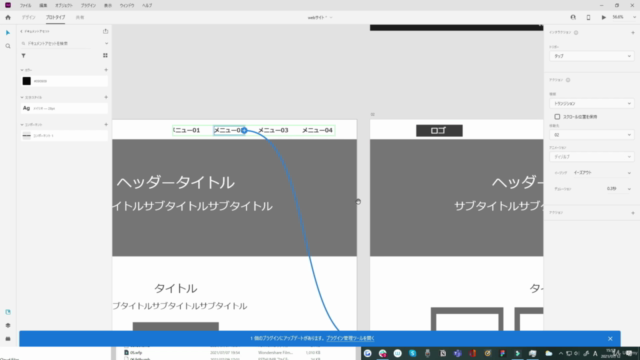Select the Ag character style asset
The width and height of the screenshot is (640, 360).
pyautogui.click(x=64, y=108)
